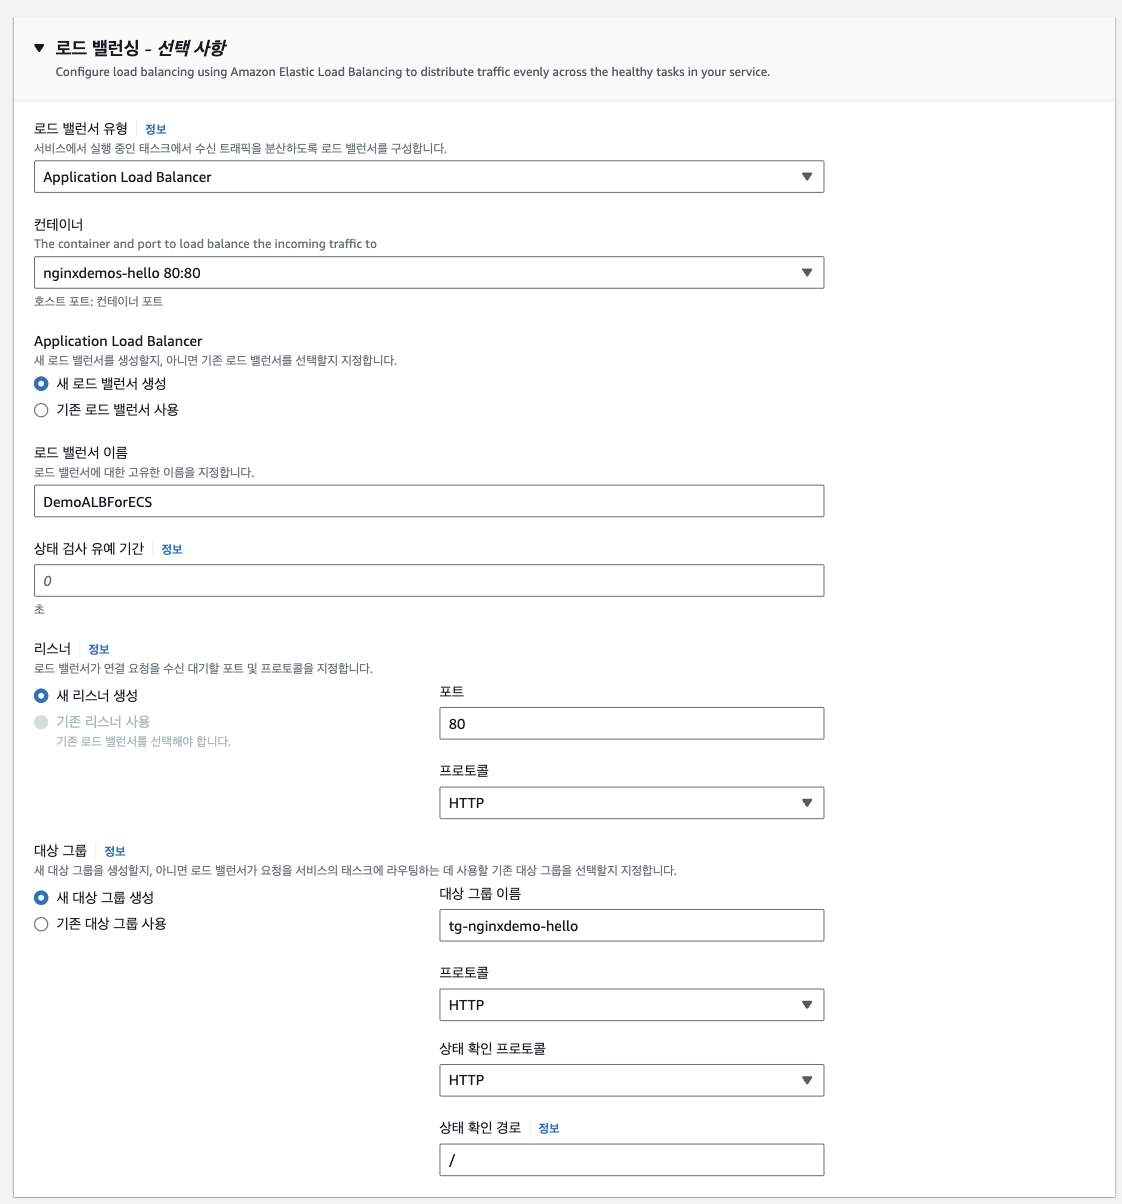This screenshot has height=1204, width=1122.
Task: Open the 상태 확인 프로토콜 dropdown
Action: 631,1080
